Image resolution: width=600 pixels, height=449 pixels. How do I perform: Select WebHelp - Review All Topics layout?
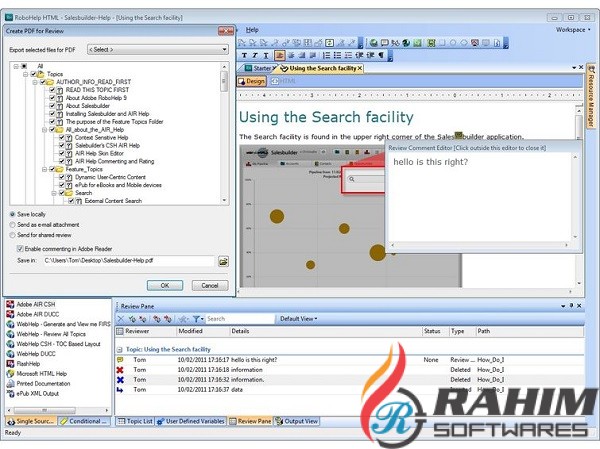coord(46,334)
